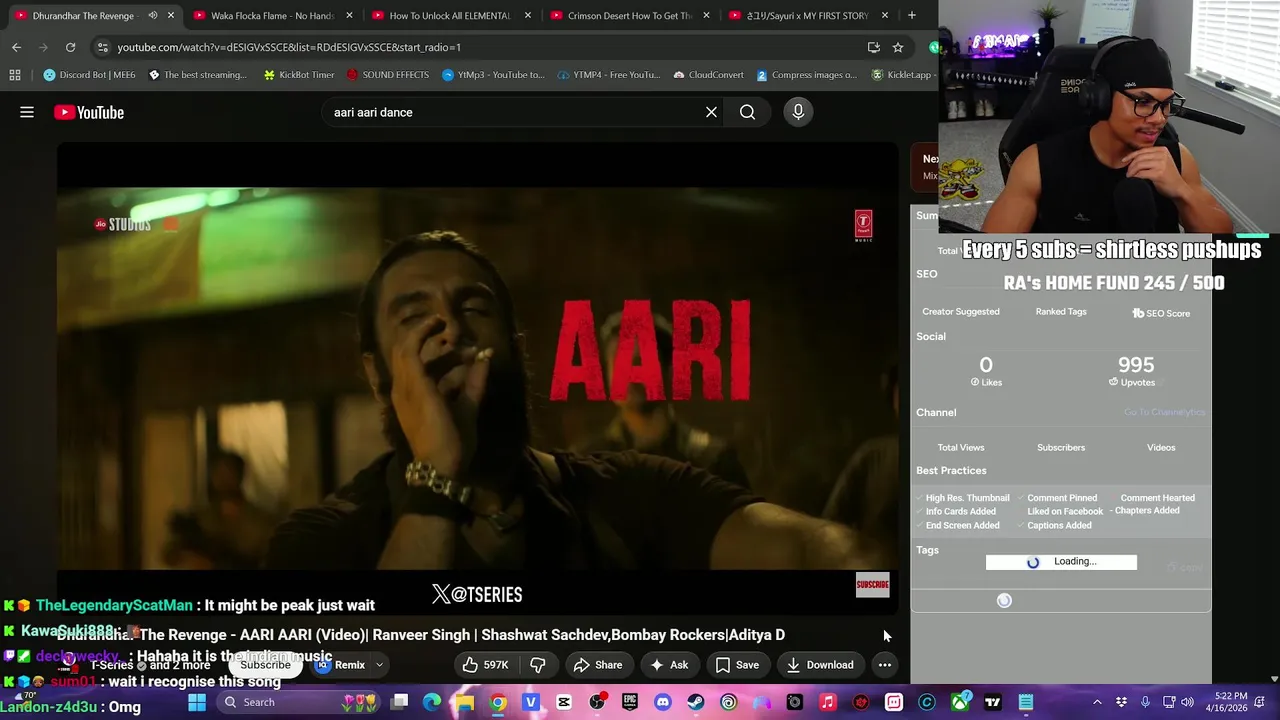Open the YouTube guide hamburger menu
Viewport: 1280px width, 720px height.
27,112
